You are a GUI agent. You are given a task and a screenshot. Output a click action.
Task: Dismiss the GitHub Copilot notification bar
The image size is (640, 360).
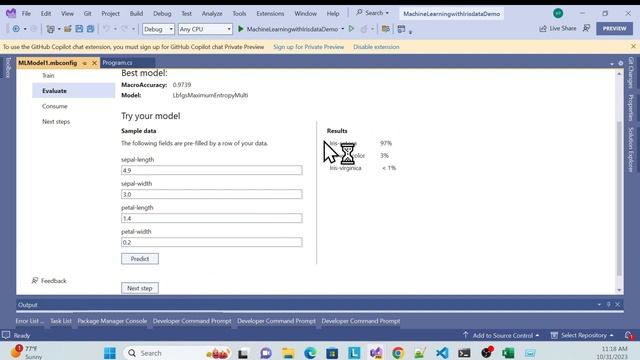click(x=633, y=47)
